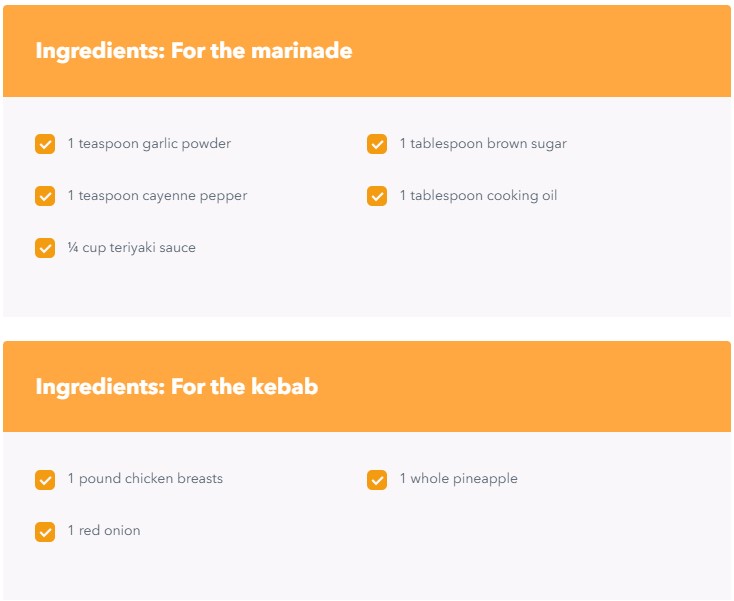
Task: Click the '1 pound chicken breasts' label
Action: [145, 478]
